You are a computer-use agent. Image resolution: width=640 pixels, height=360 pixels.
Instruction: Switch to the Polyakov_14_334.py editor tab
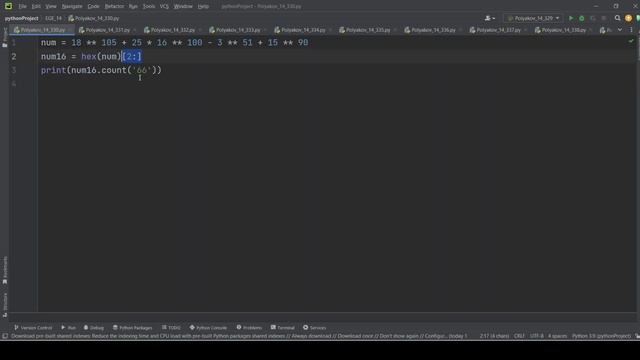point(303,30)
